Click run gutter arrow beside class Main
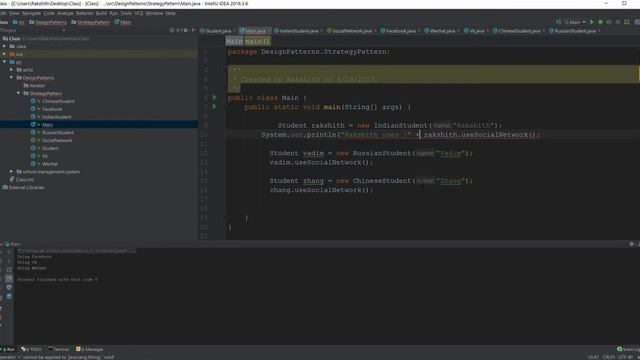The width and height of the screenshot is (640, 360). click(x=214, y=98)
